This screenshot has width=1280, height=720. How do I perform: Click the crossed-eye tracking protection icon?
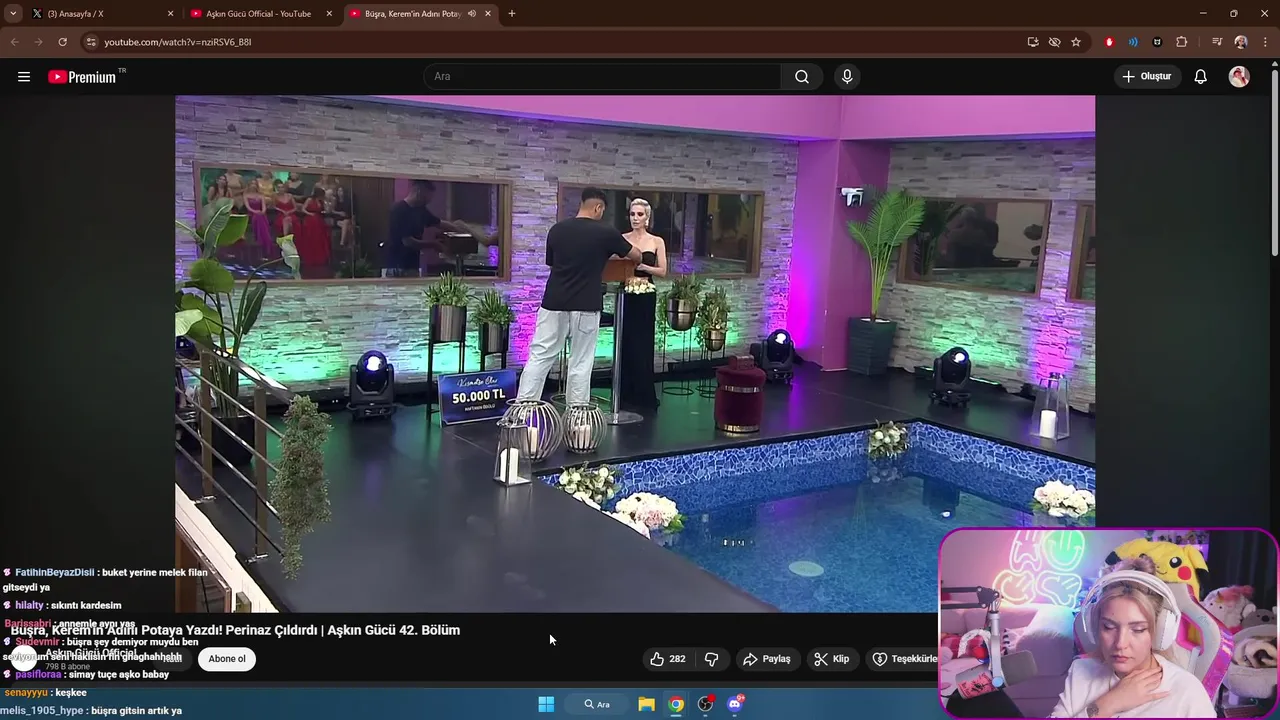1054,42
